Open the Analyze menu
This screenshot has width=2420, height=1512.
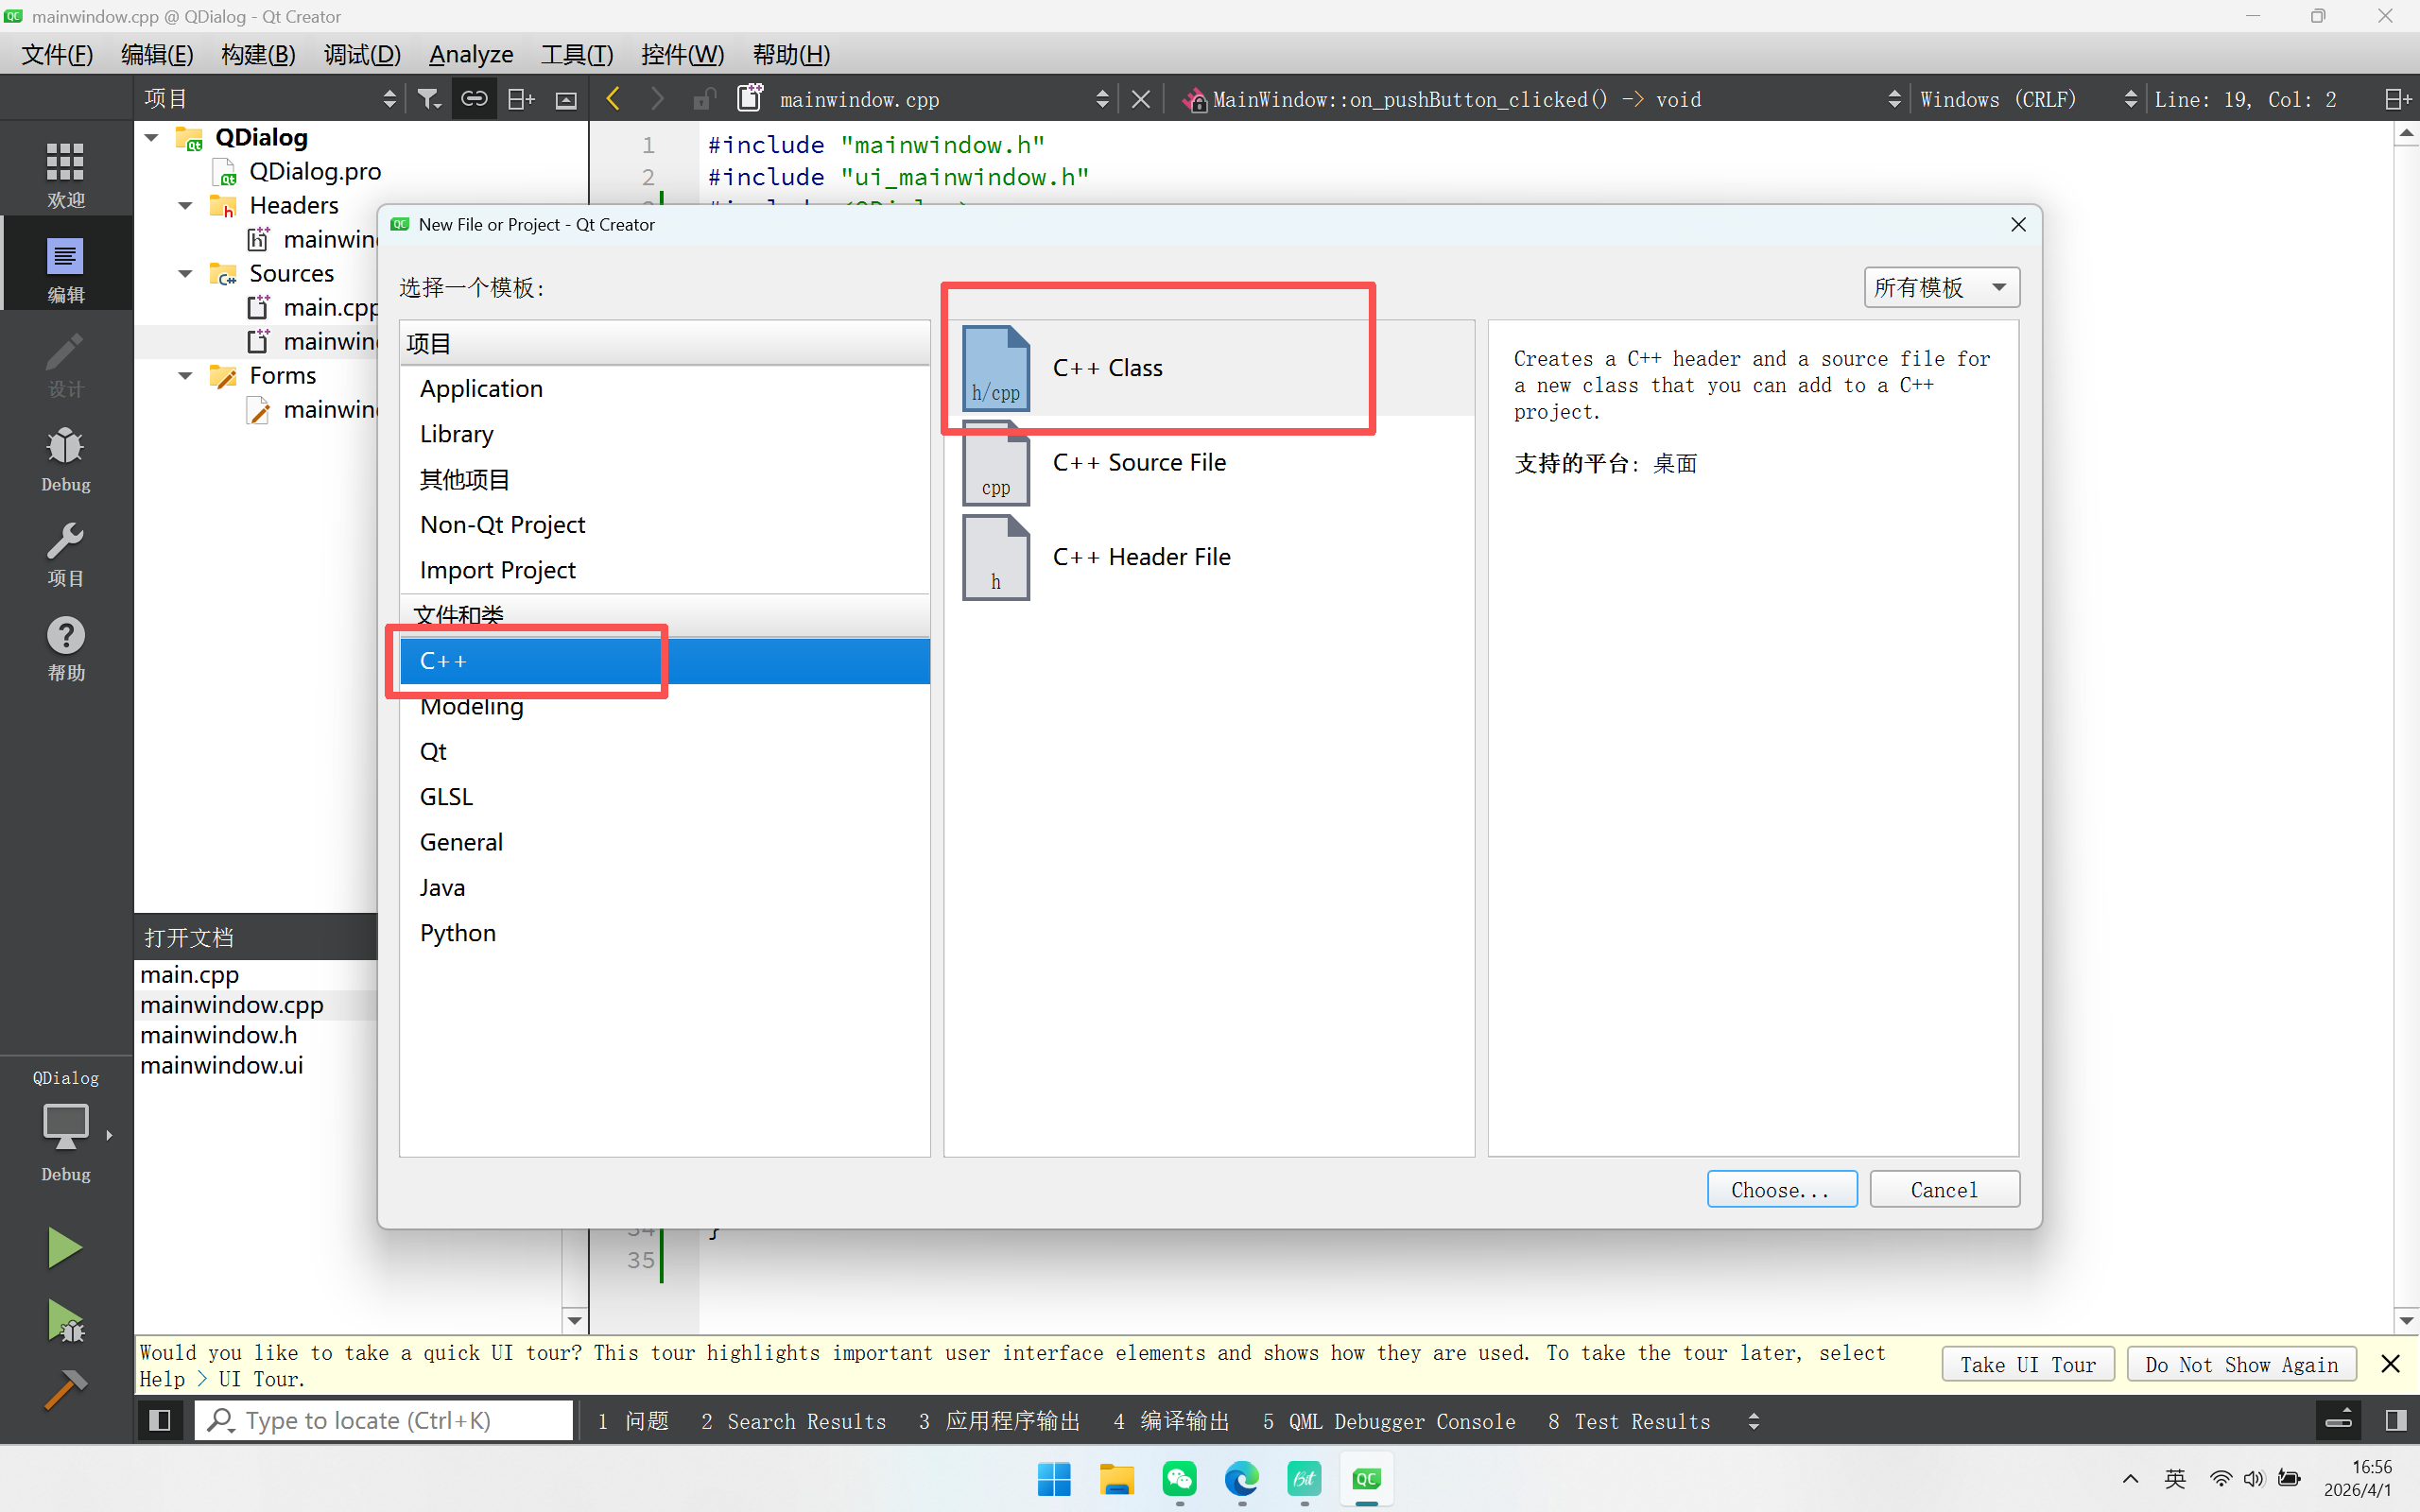click(470, 55)
